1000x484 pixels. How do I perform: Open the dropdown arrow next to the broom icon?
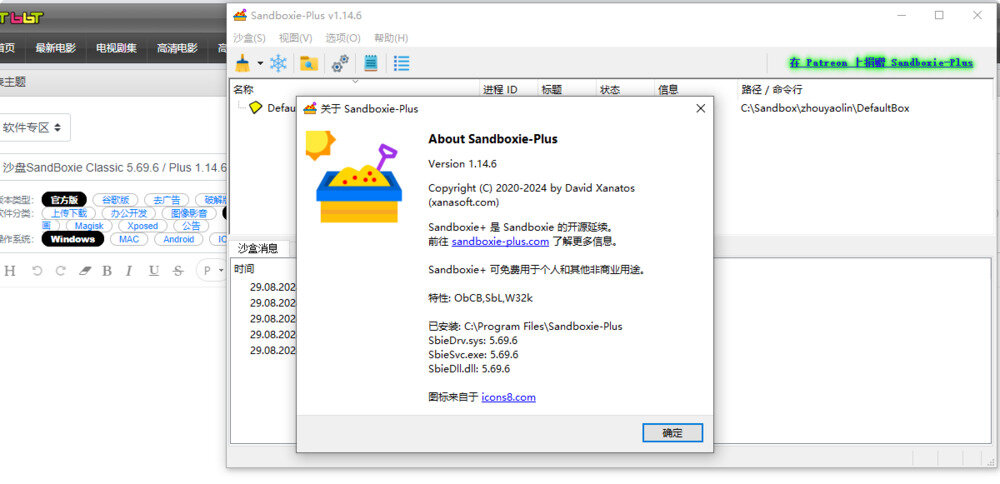(260, 63)
